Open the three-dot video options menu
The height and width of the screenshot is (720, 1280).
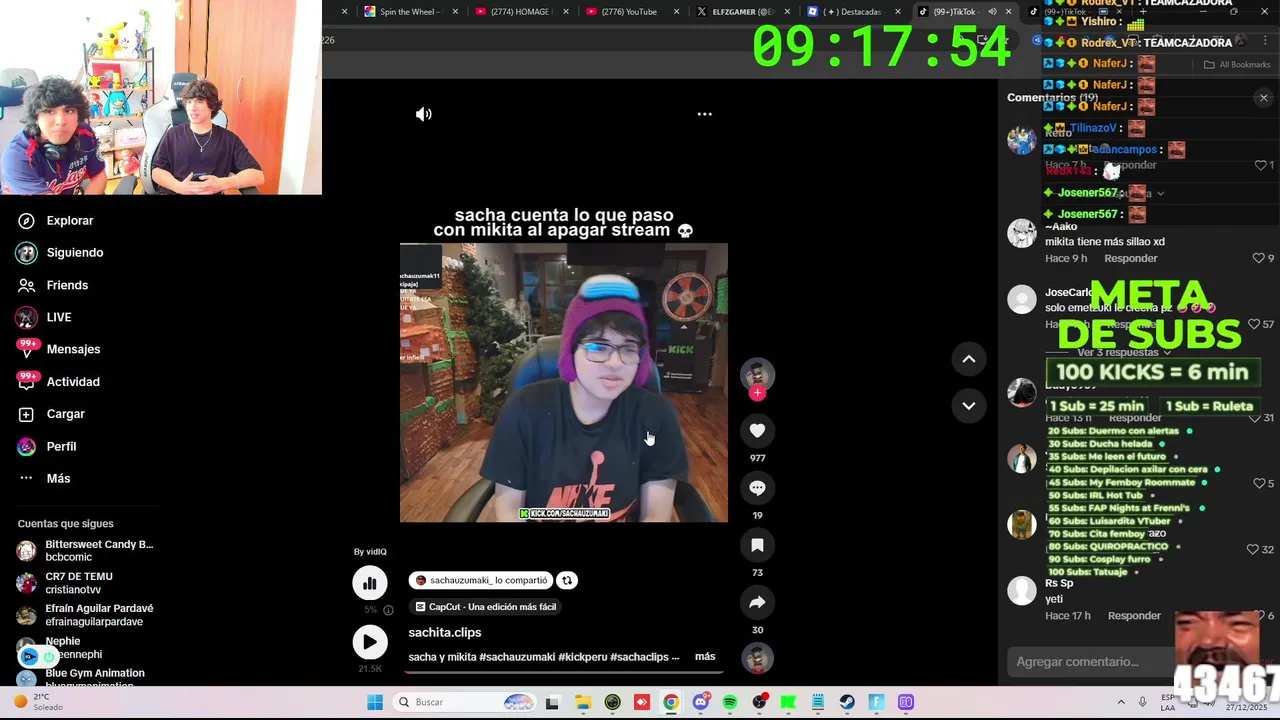point(704,114)
